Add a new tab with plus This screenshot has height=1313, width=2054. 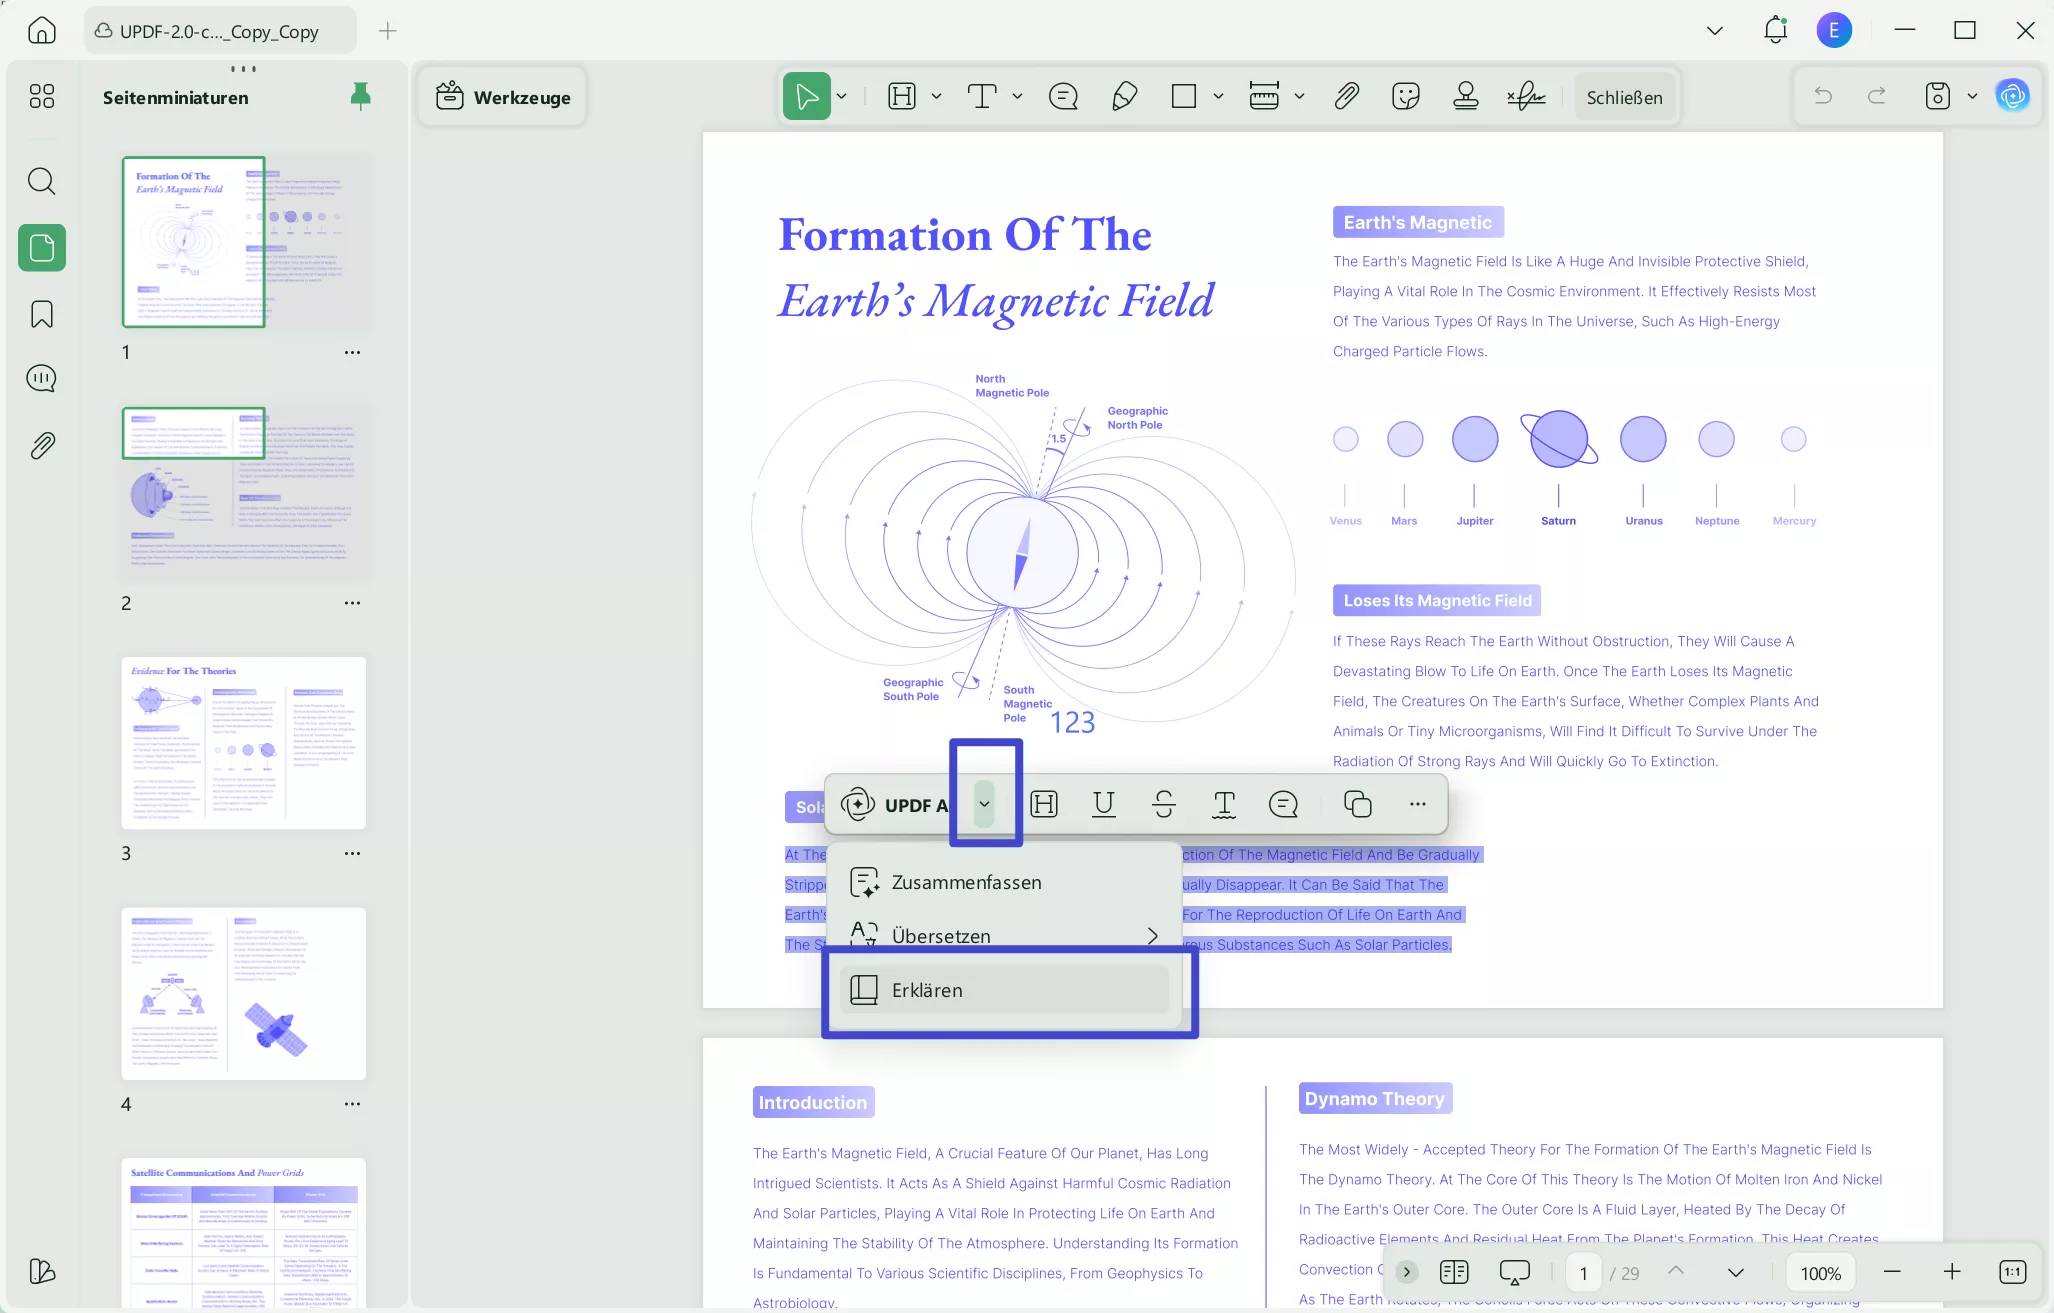(388, 31)
